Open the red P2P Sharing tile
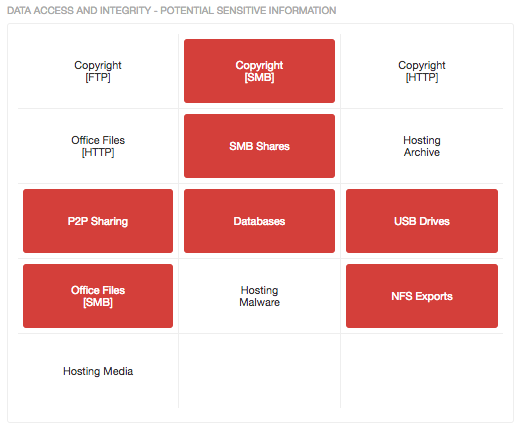The width and height of the screenshot is (517, 428). 98,221
